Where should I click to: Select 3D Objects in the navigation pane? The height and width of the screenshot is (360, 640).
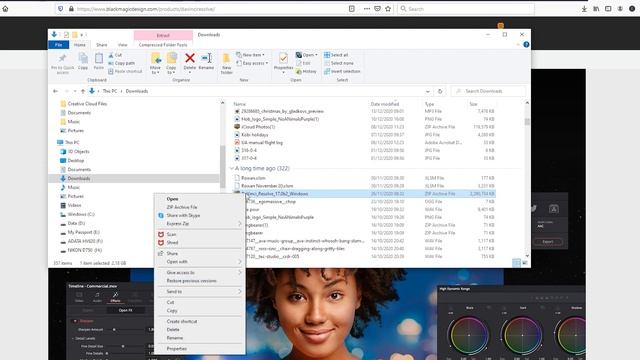pos(78,151)
